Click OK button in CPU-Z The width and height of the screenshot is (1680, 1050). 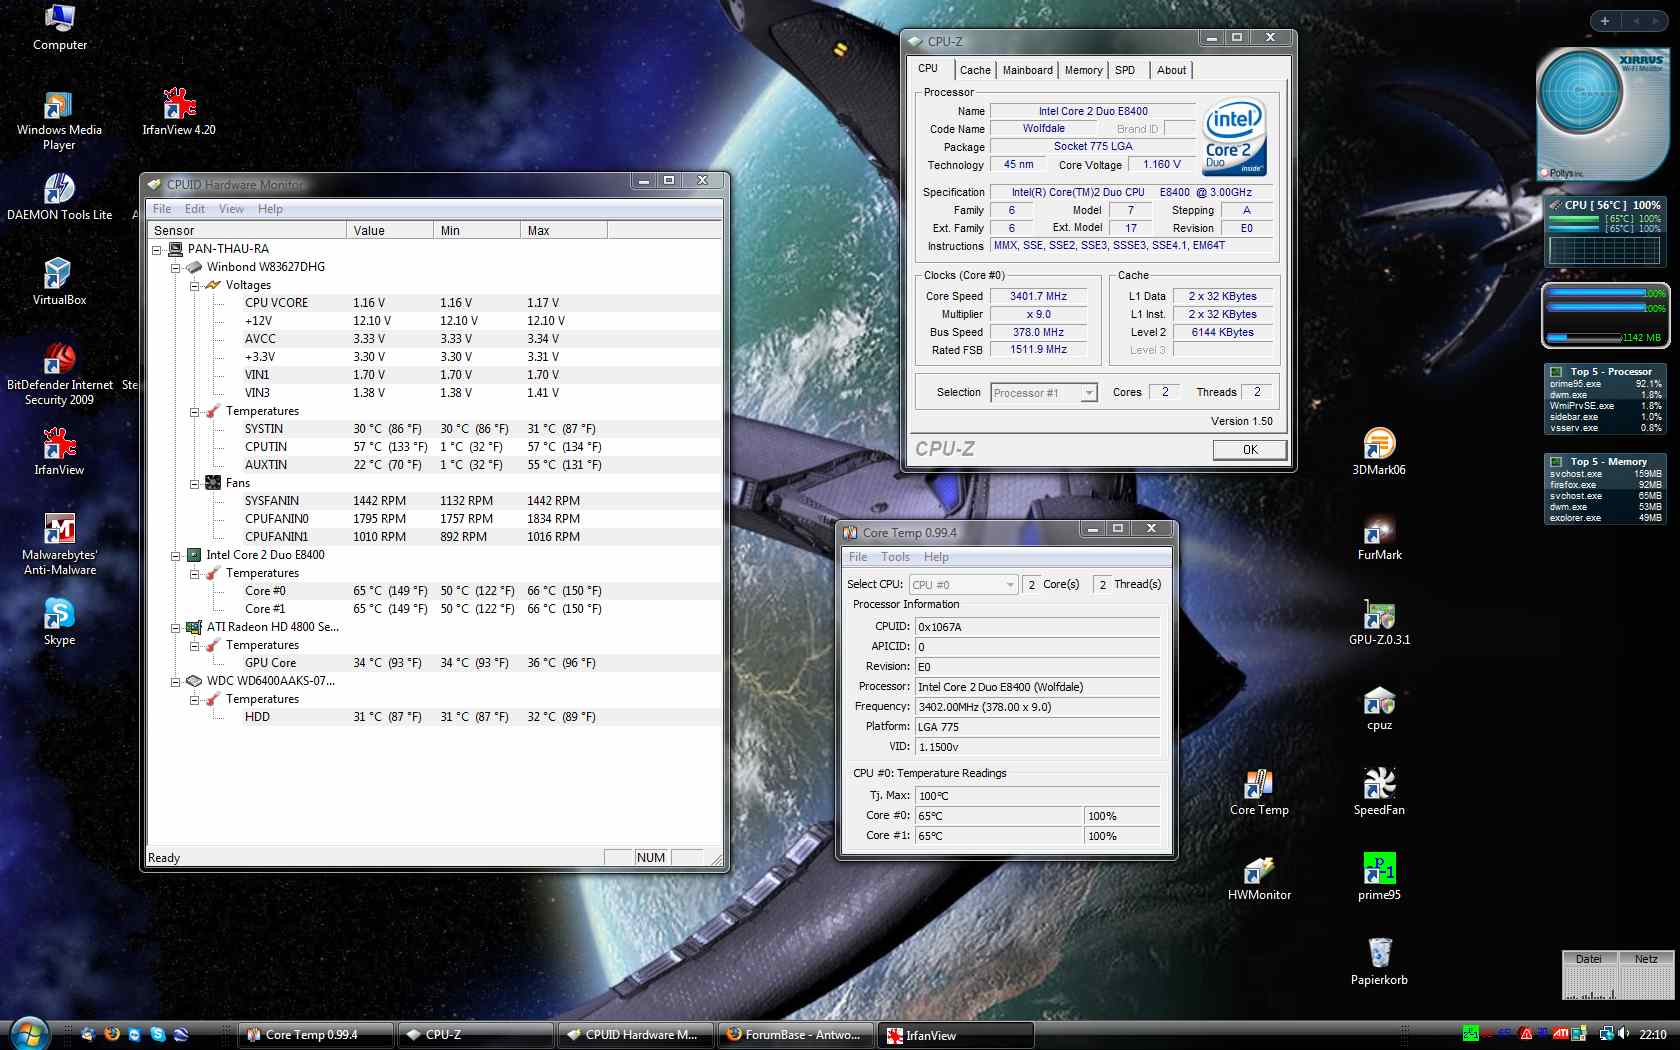(x=1250, y=450)
